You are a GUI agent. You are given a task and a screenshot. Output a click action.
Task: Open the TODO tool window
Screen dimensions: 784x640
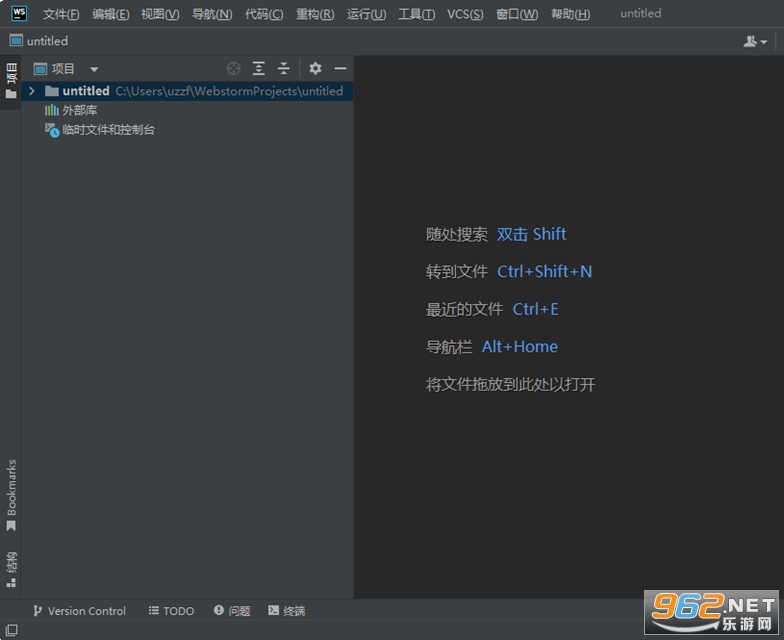(172, 611)
